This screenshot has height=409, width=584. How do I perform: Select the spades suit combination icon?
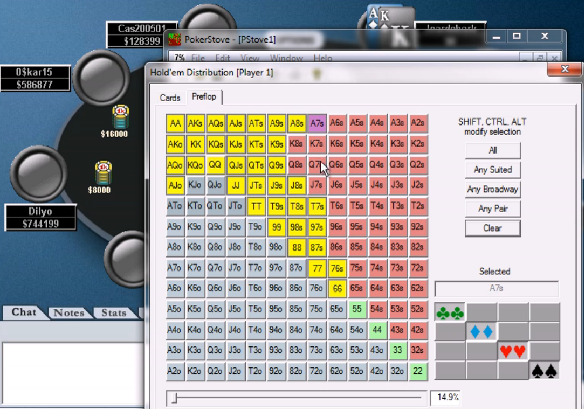coord(544,370)
